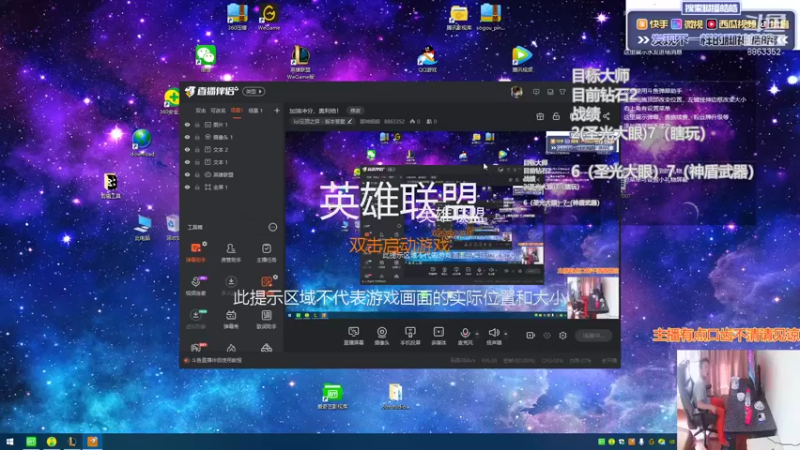Open the microphone-shaped toolbox tool

[196, 286]
